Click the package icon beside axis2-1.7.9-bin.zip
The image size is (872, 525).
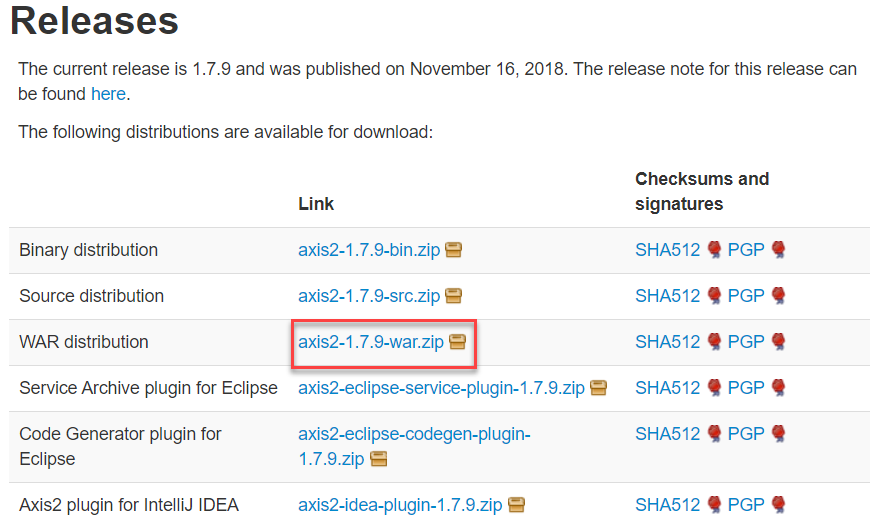pos(454,250)
